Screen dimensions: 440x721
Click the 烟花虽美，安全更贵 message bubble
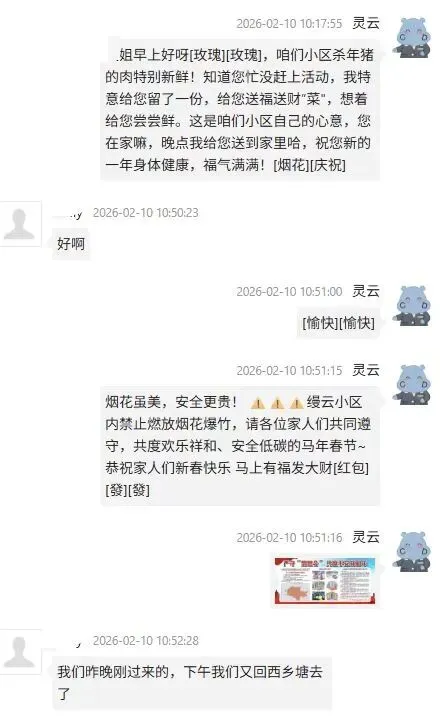click(x=240, y=446)
